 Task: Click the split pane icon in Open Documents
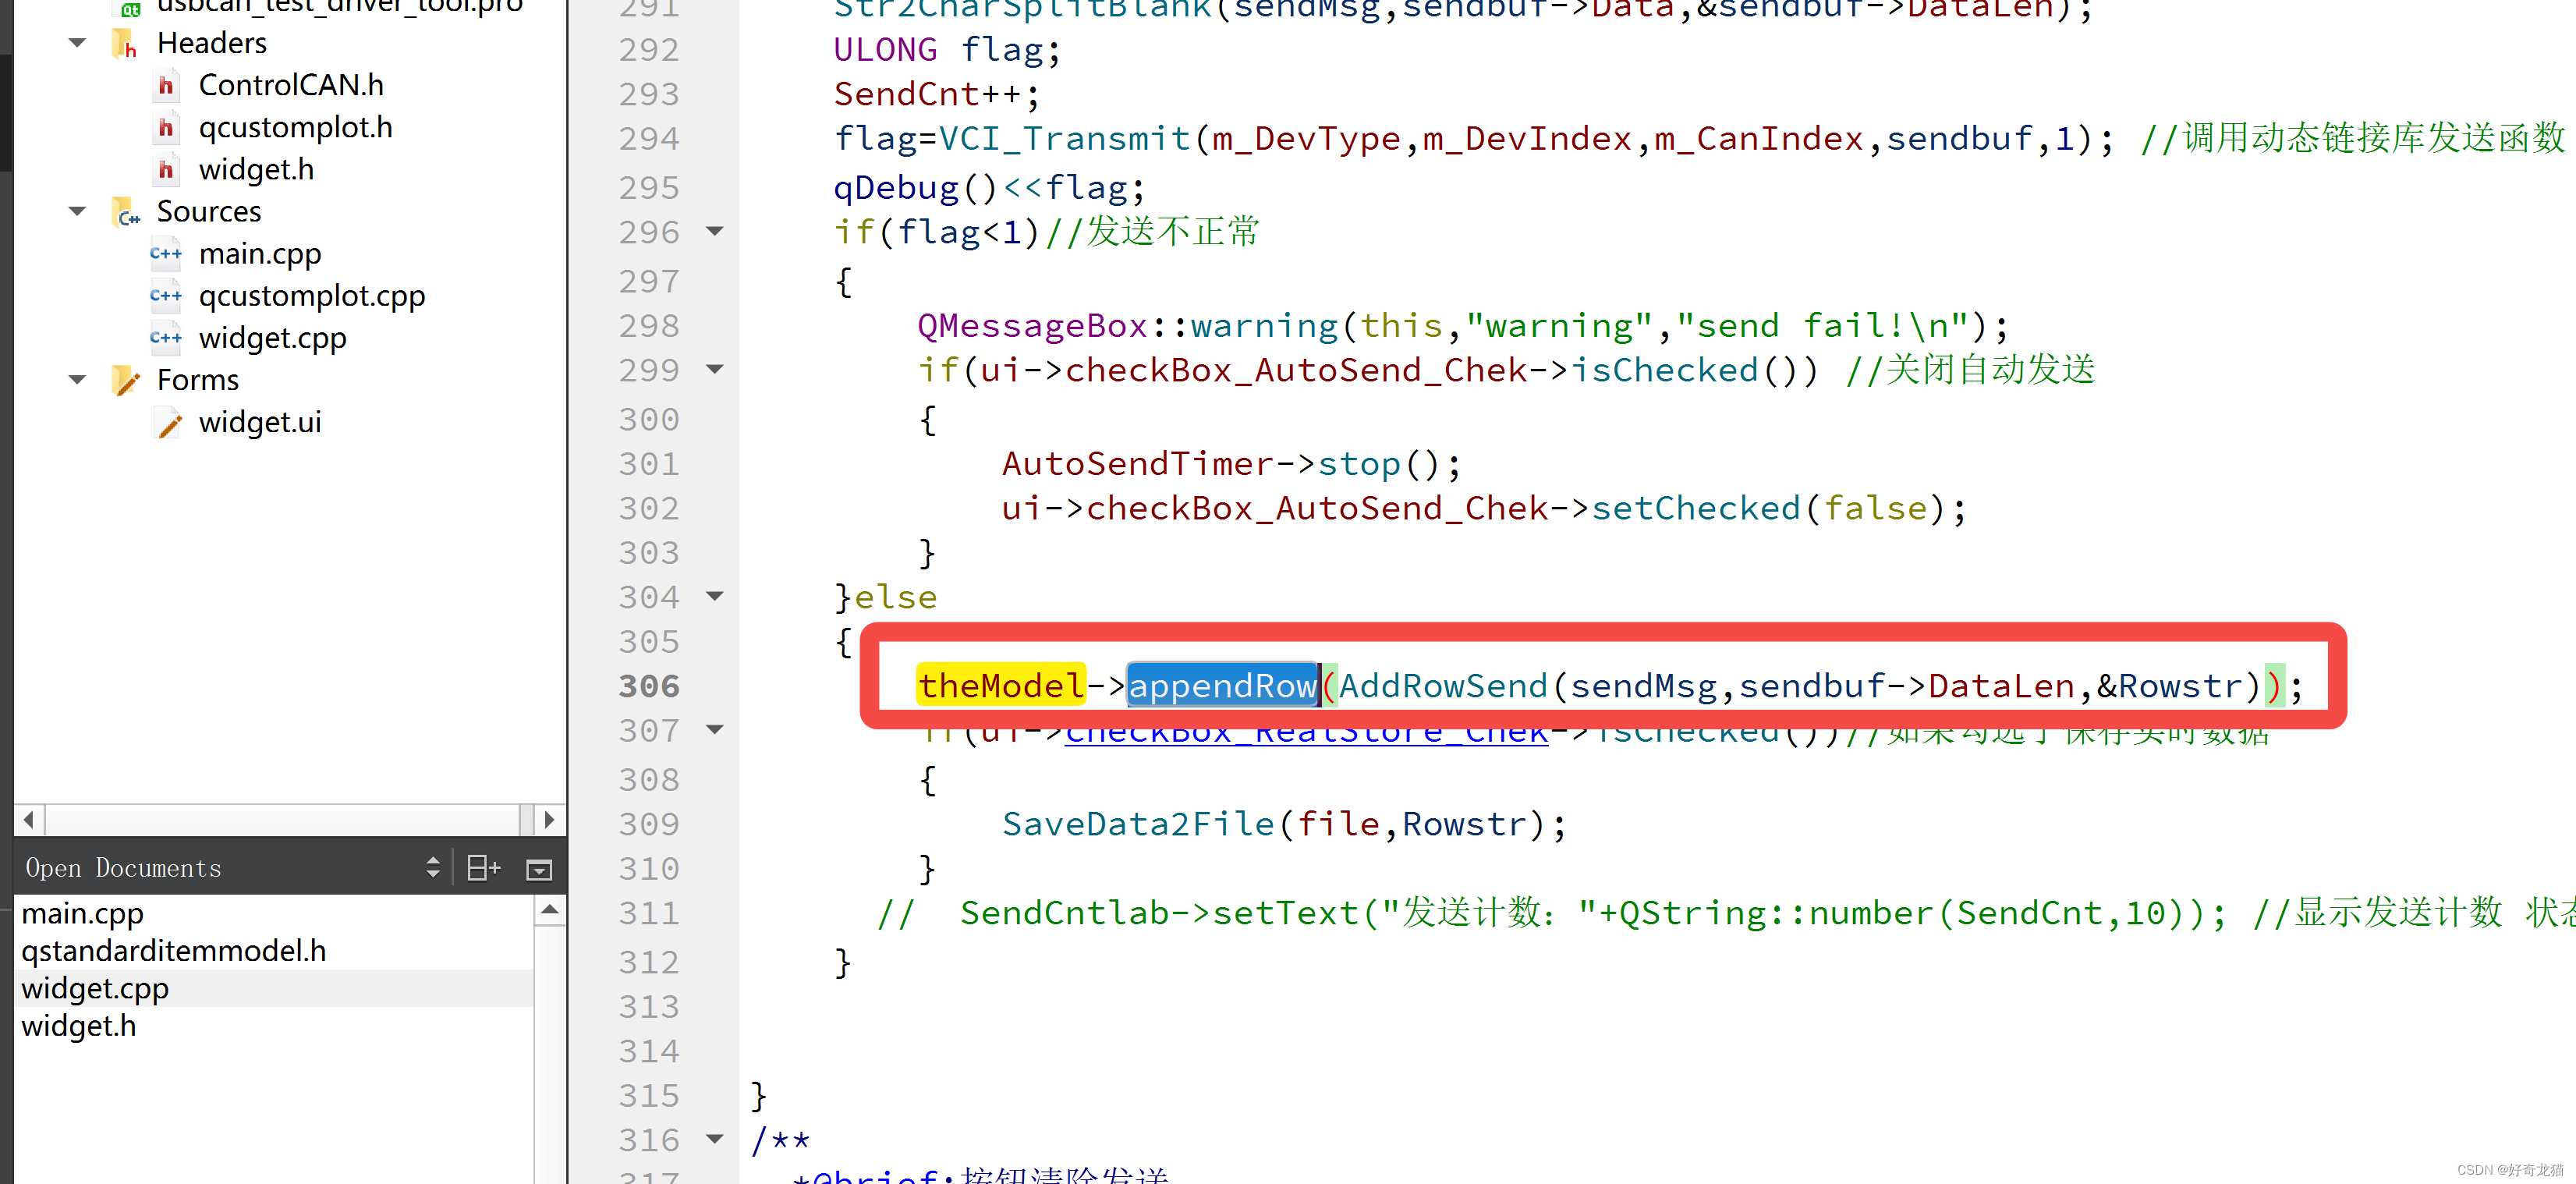click(483, 868)
